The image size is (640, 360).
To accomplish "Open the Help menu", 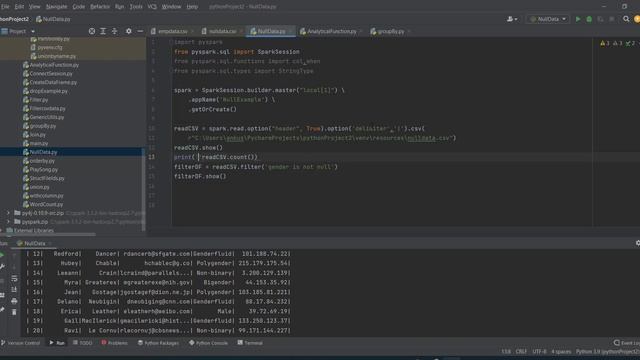I will [192, 7].
